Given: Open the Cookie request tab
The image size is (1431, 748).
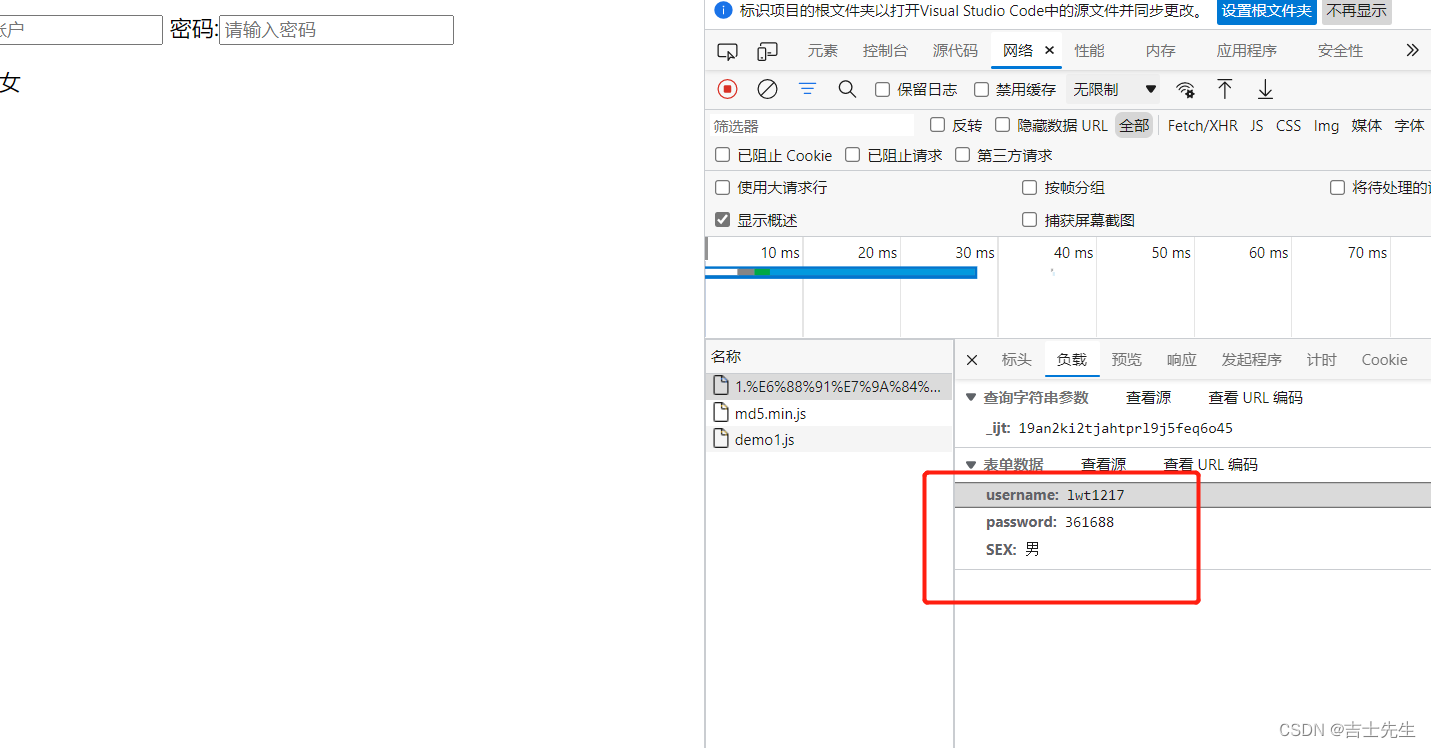Looking at the screenshot, I should (1384, 360).
